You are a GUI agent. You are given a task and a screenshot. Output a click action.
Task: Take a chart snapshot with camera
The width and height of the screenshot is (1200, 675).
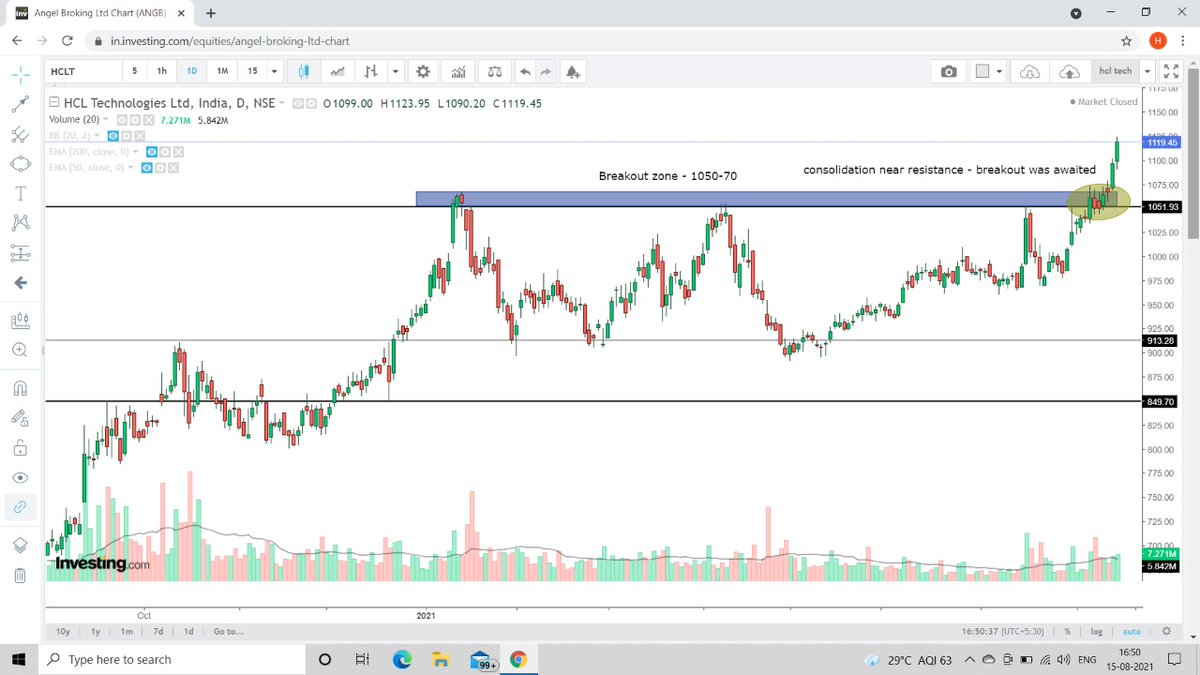(948, 72)
